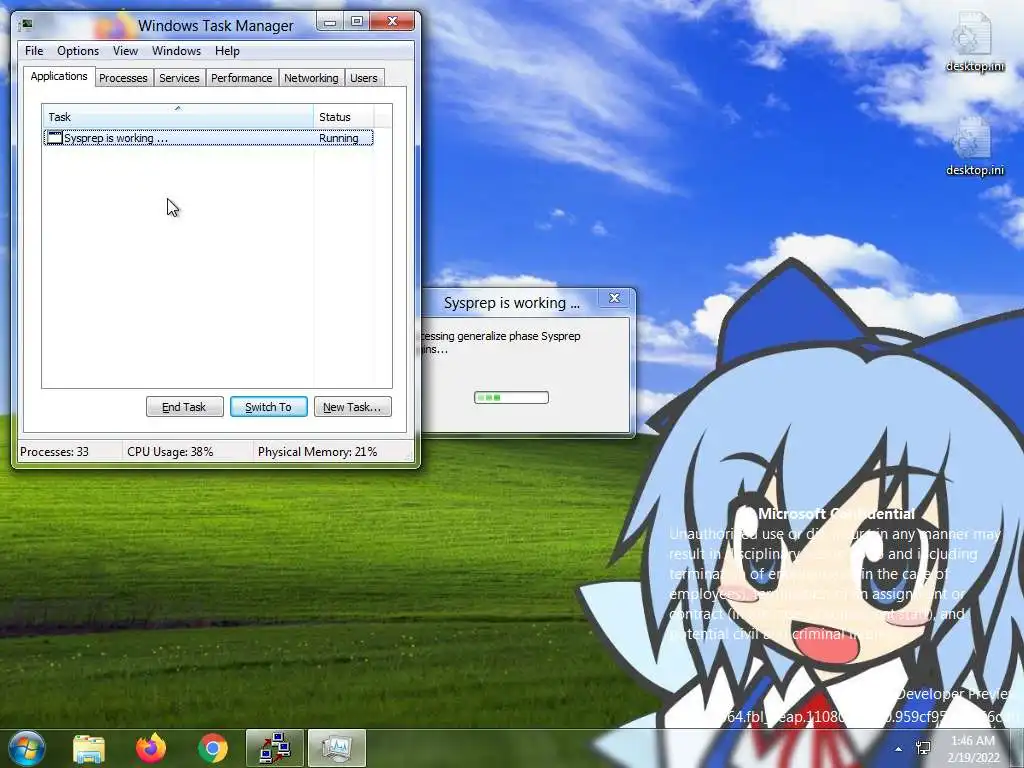Show hidden system tray icons arrow

899,749
